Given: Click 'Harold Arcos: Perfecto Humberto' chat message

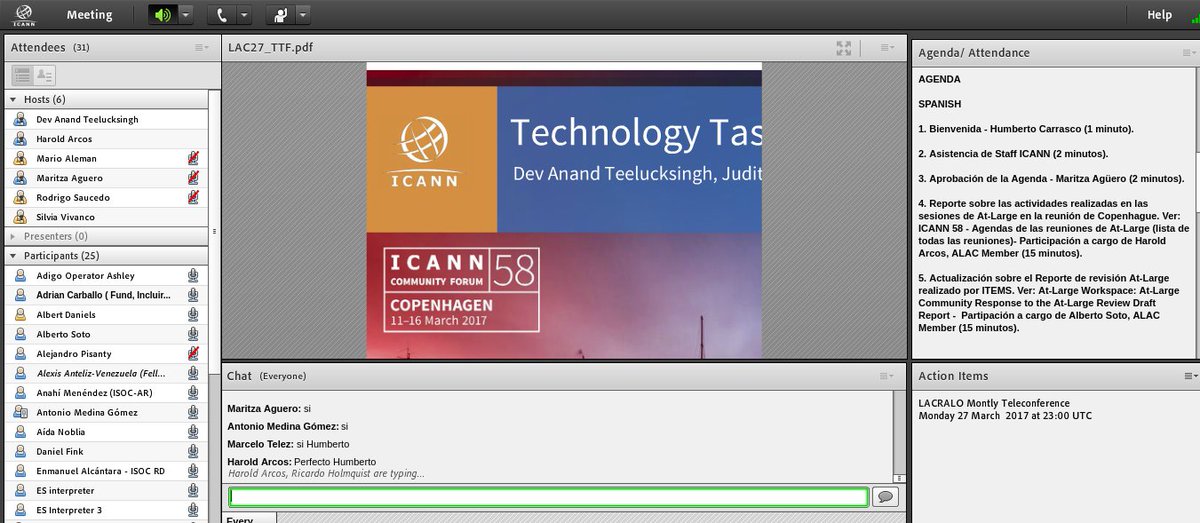Looking at the screenshot, I should pyautogui.click(x=300, y=461).
